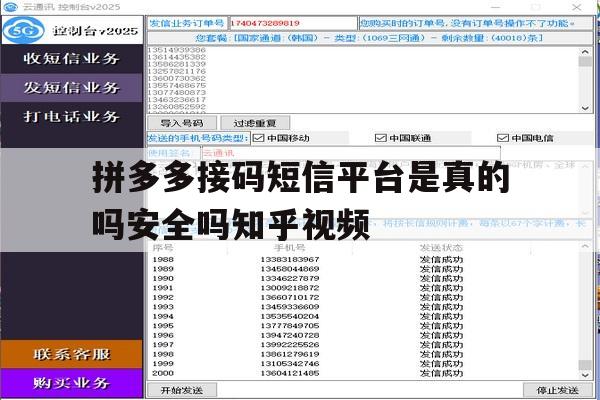
Task: Toggle 中国联通 checkbox
Action: pos(380,138)
